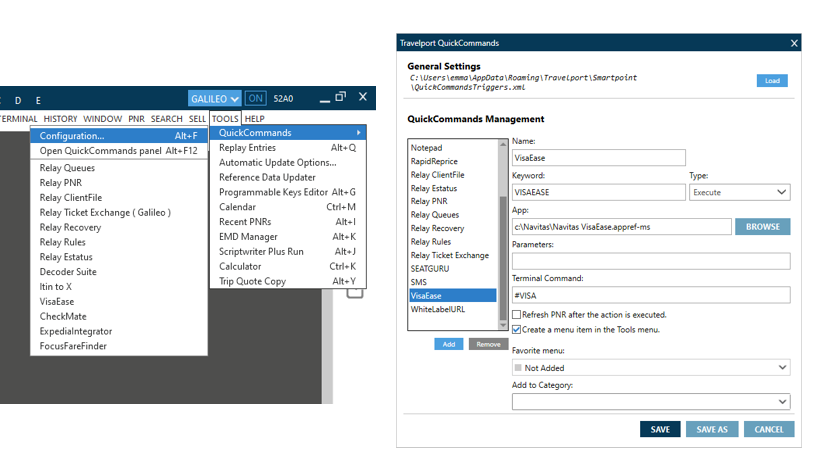Open EMD Manager from Tools menu

point(288,237)
